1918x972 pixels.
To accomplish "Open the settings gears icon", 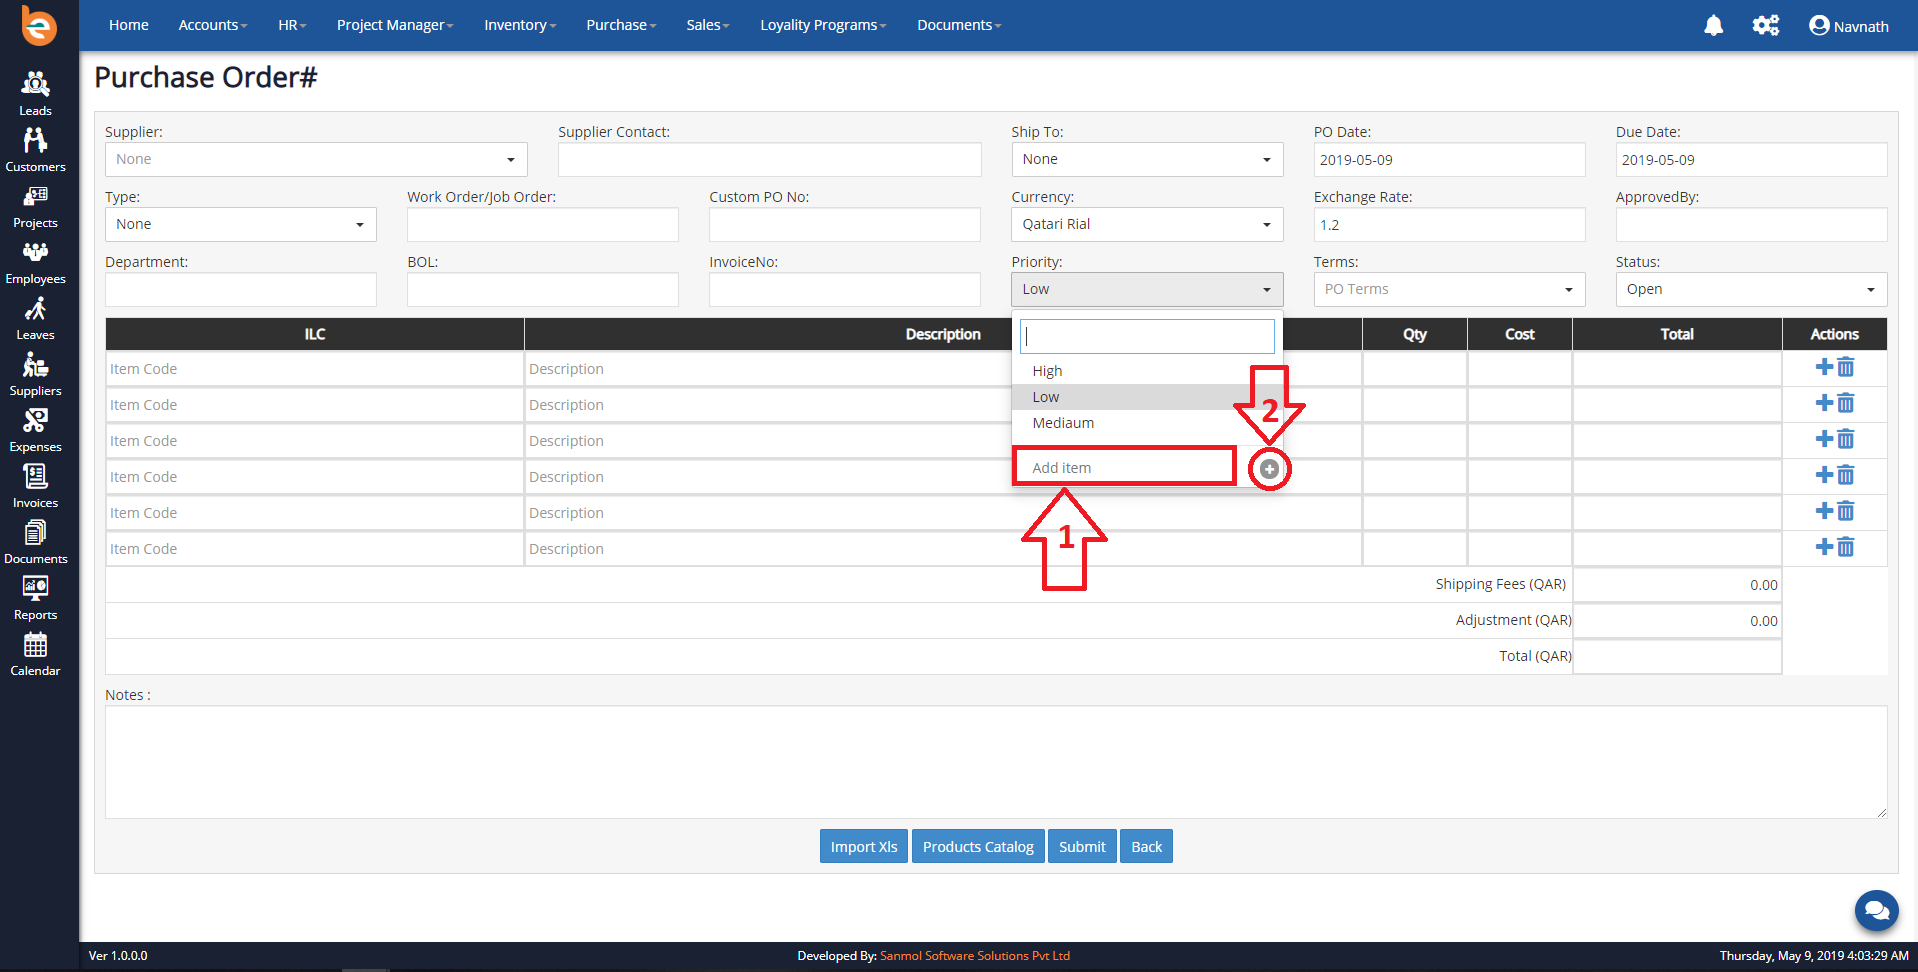I will click(1766, 26).
